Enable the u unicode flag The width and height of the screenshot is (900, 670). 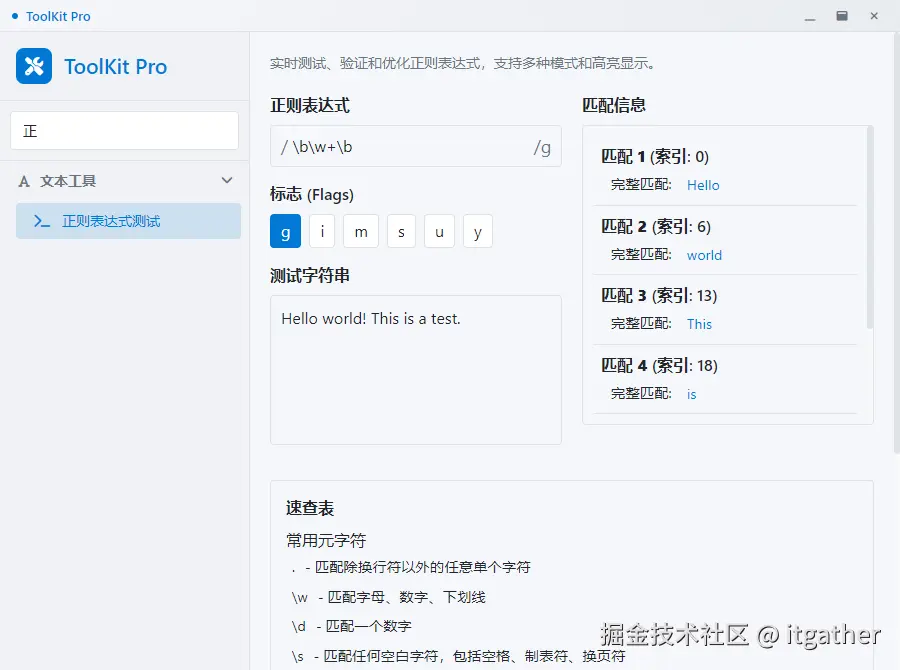439,231
